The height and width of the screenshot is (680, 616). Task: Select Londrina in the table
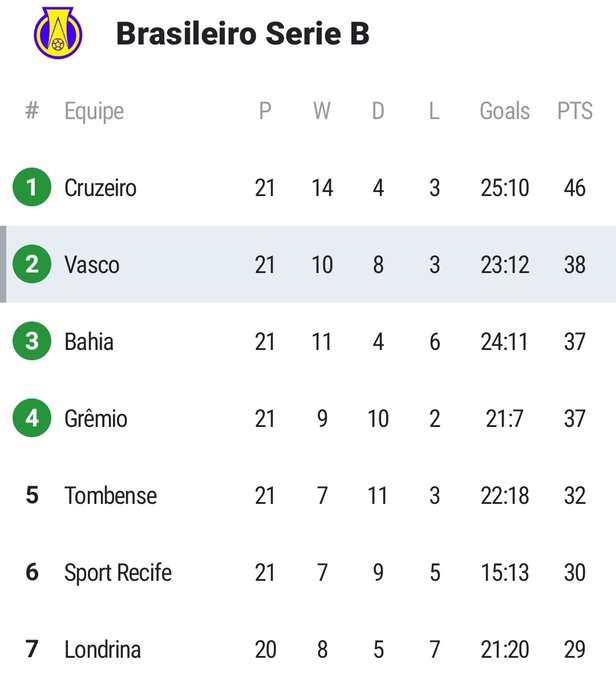point(102,650)
